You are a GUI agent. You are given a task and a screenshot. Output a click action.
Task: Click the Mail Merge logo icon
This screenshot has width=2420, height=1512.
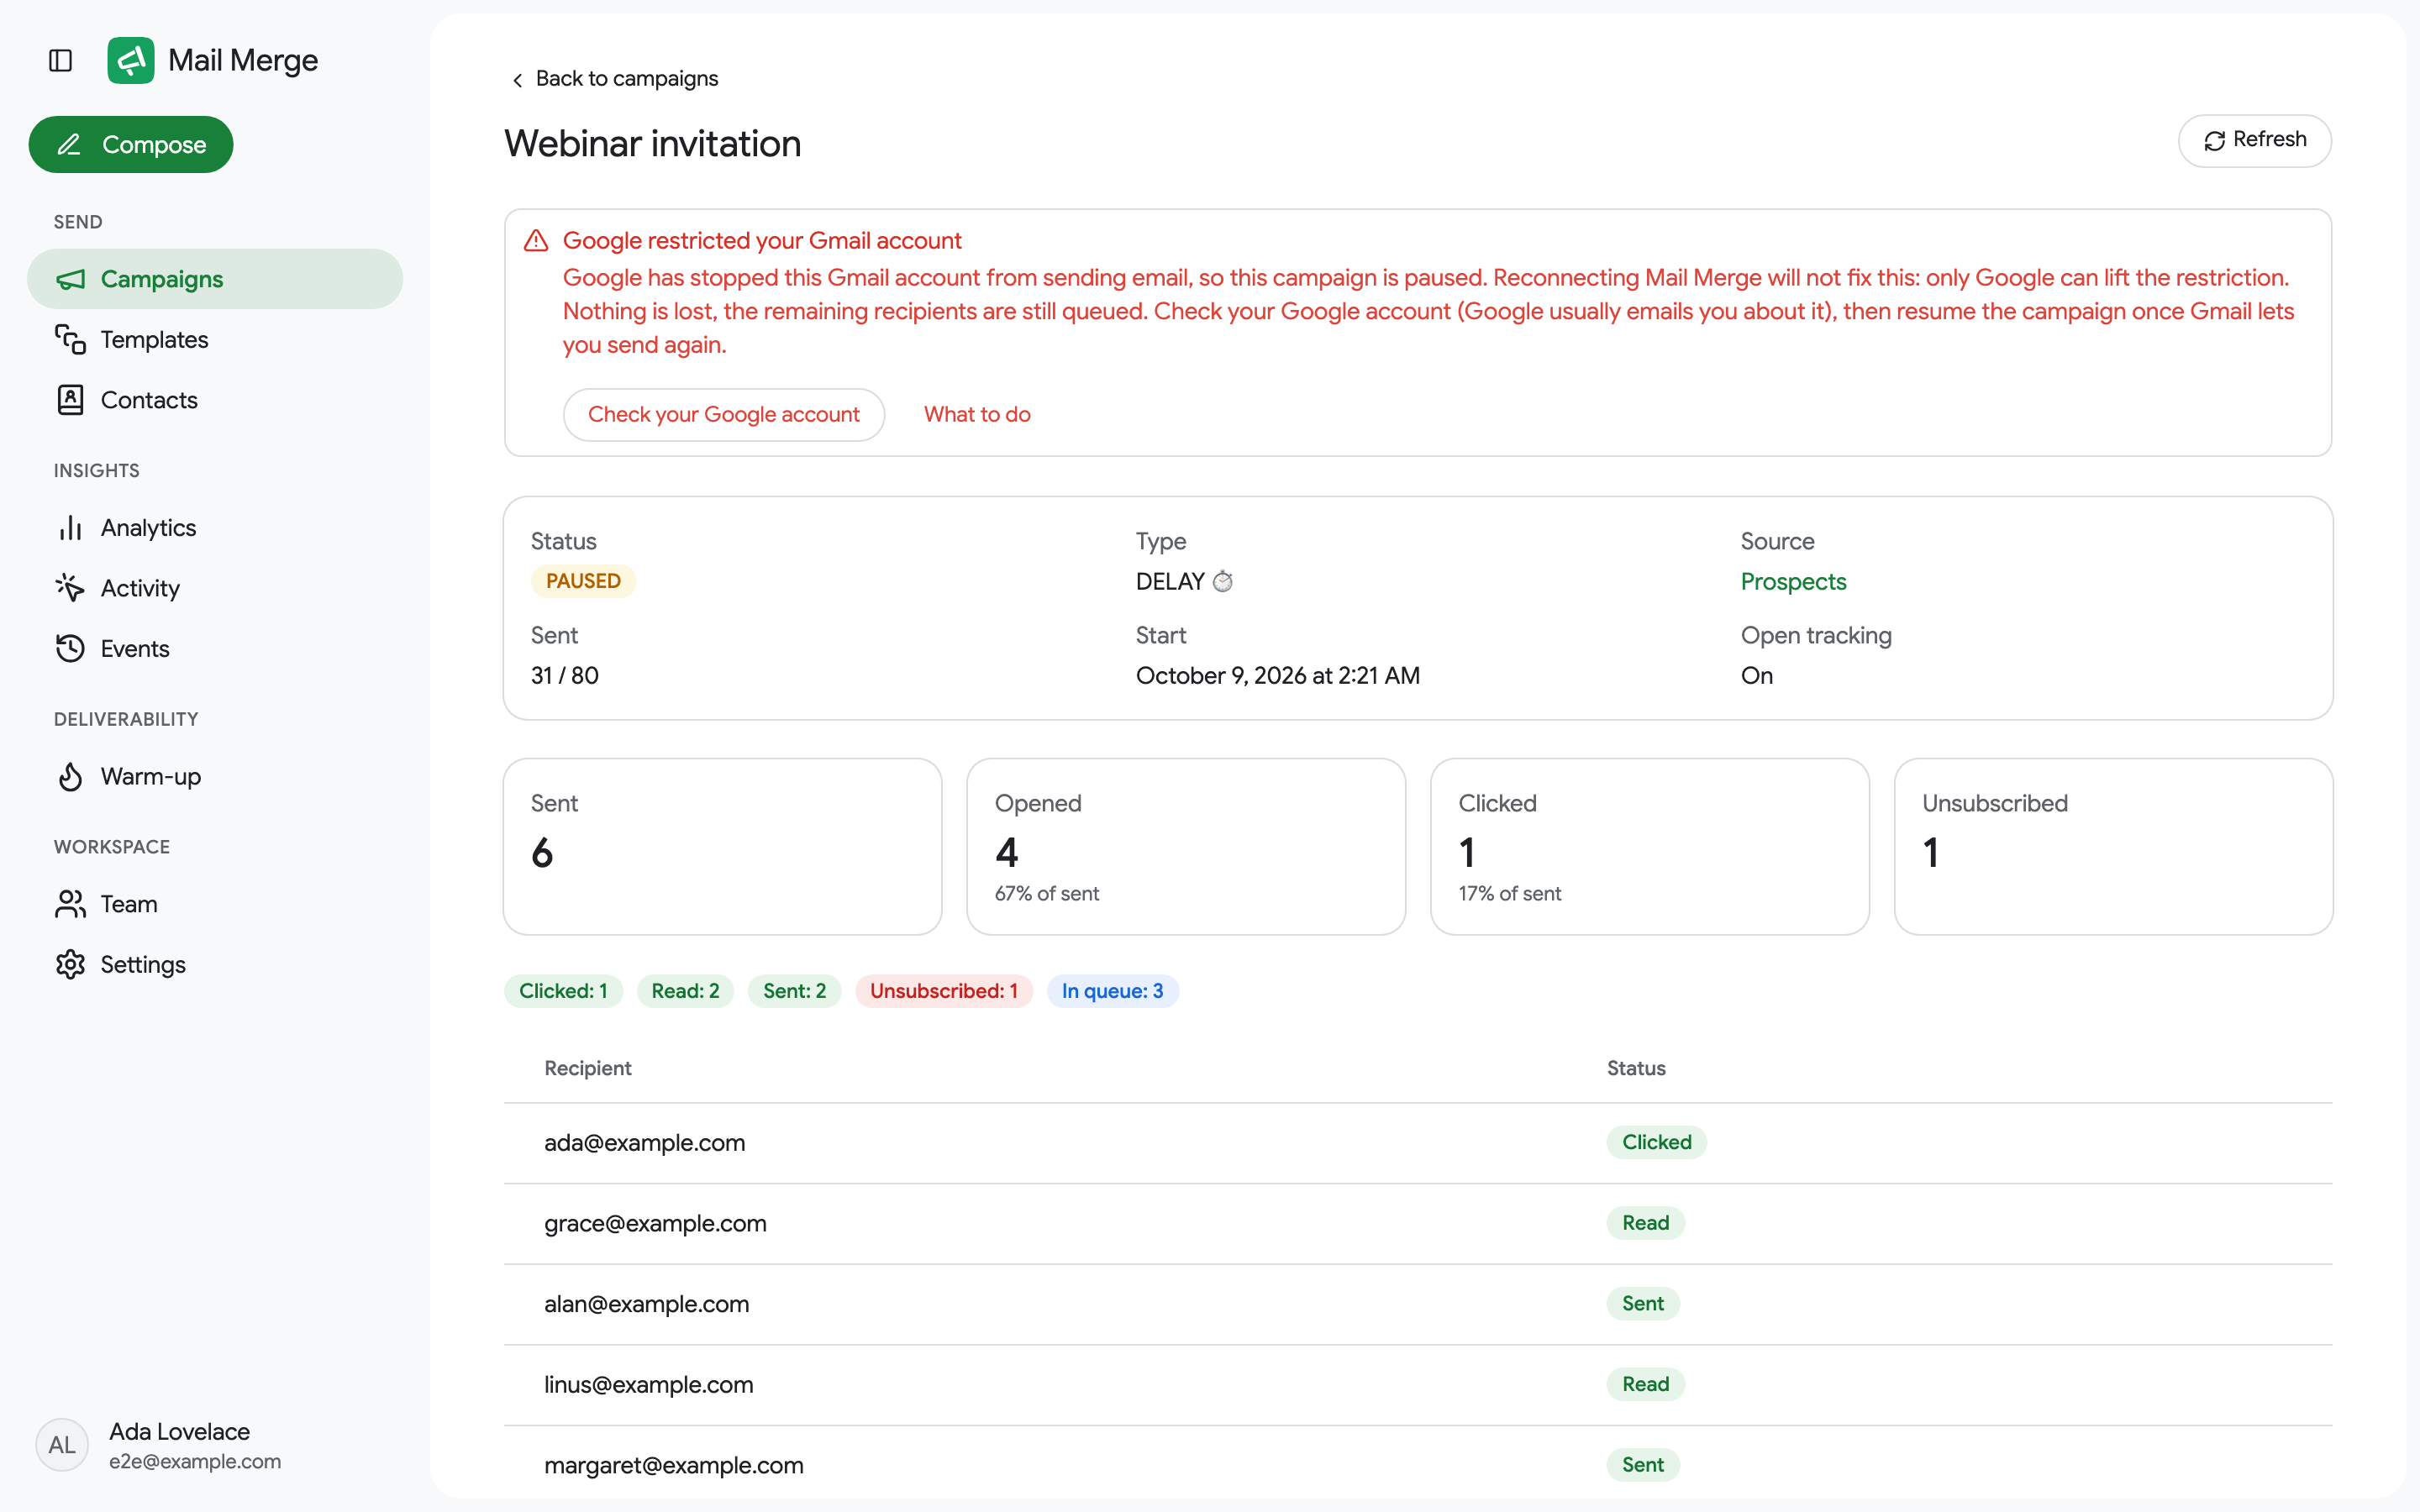[x=131, y=61]
